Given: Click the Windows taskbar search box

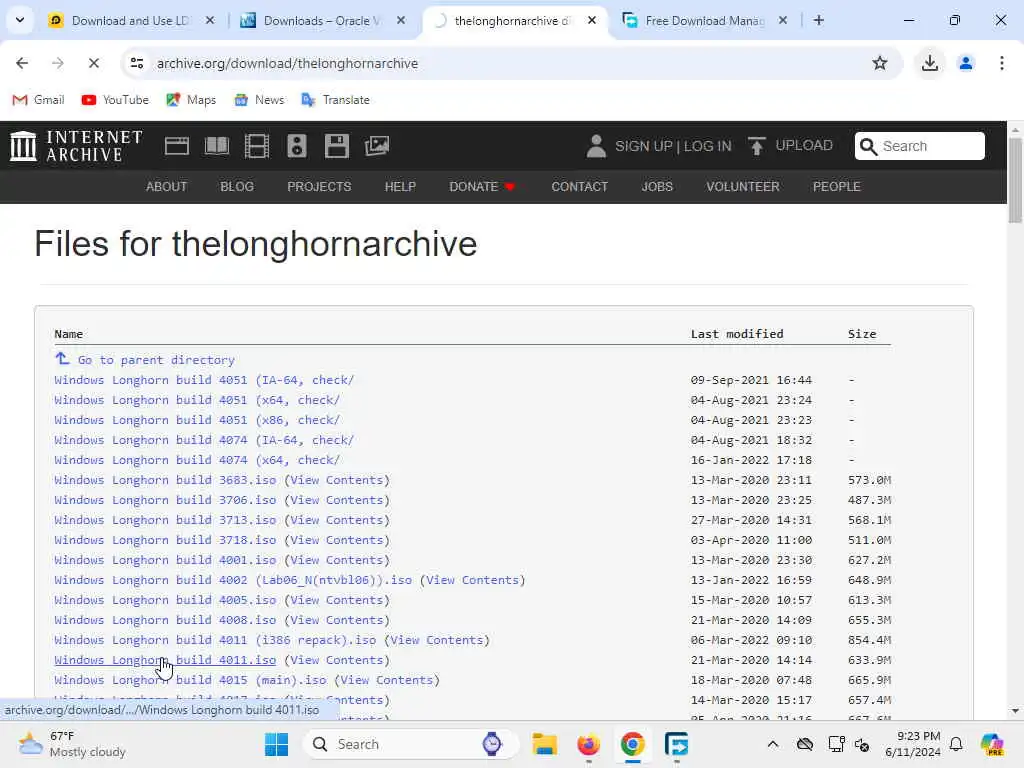Looking at the screenshot, I should pyautogui.click(x=410, y=744).
